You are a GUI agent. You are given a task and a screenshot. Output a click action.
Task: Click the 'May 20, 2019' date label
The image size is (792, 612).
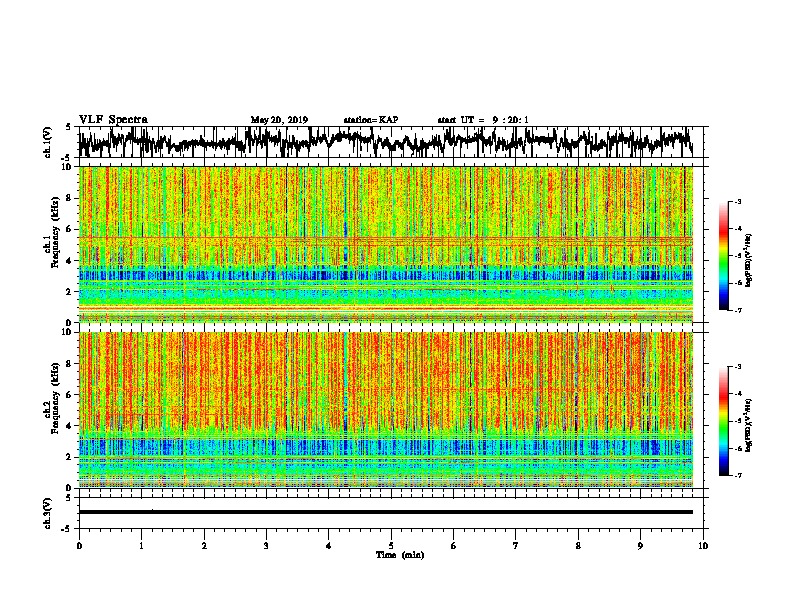coord(279,120)
